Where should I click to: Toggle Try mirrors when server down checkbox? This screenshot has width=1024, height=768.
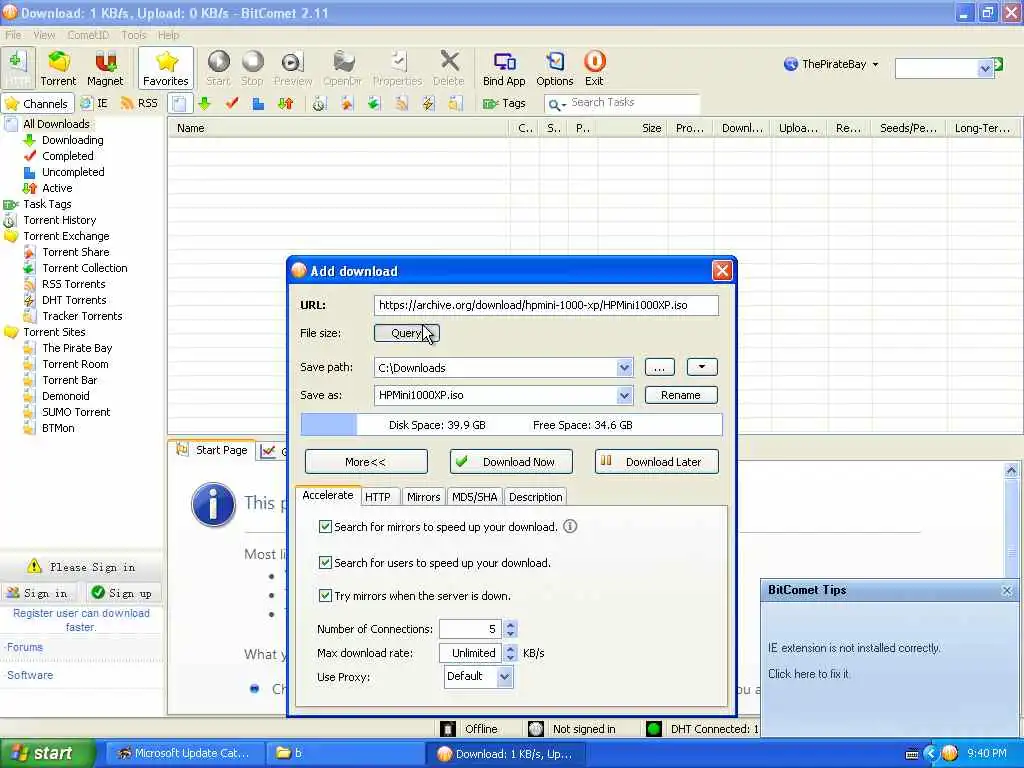(x=325, y=596)
